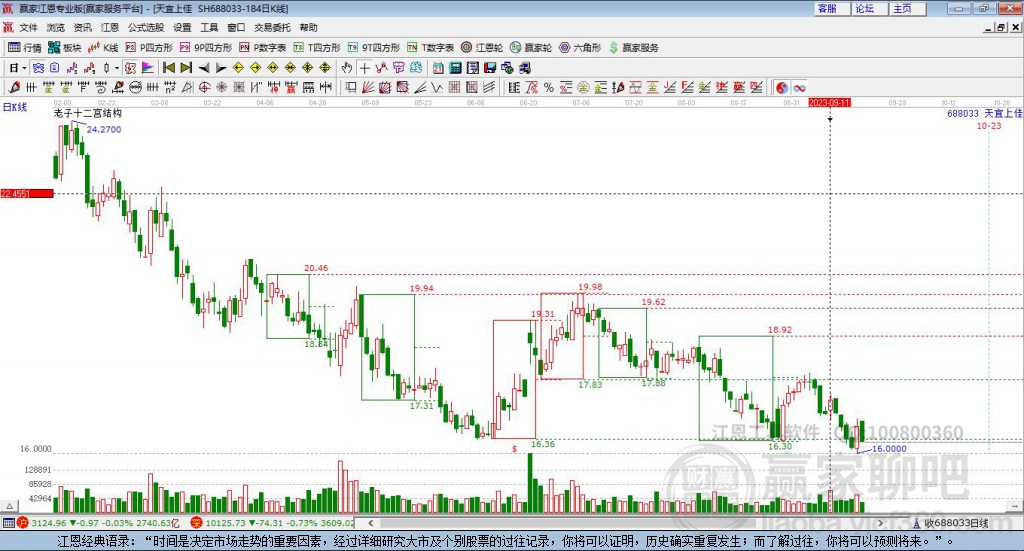The height and width of the screenshot is (551, 1024).
Task: Select the hand pan tool
Action: coord(347,68)
